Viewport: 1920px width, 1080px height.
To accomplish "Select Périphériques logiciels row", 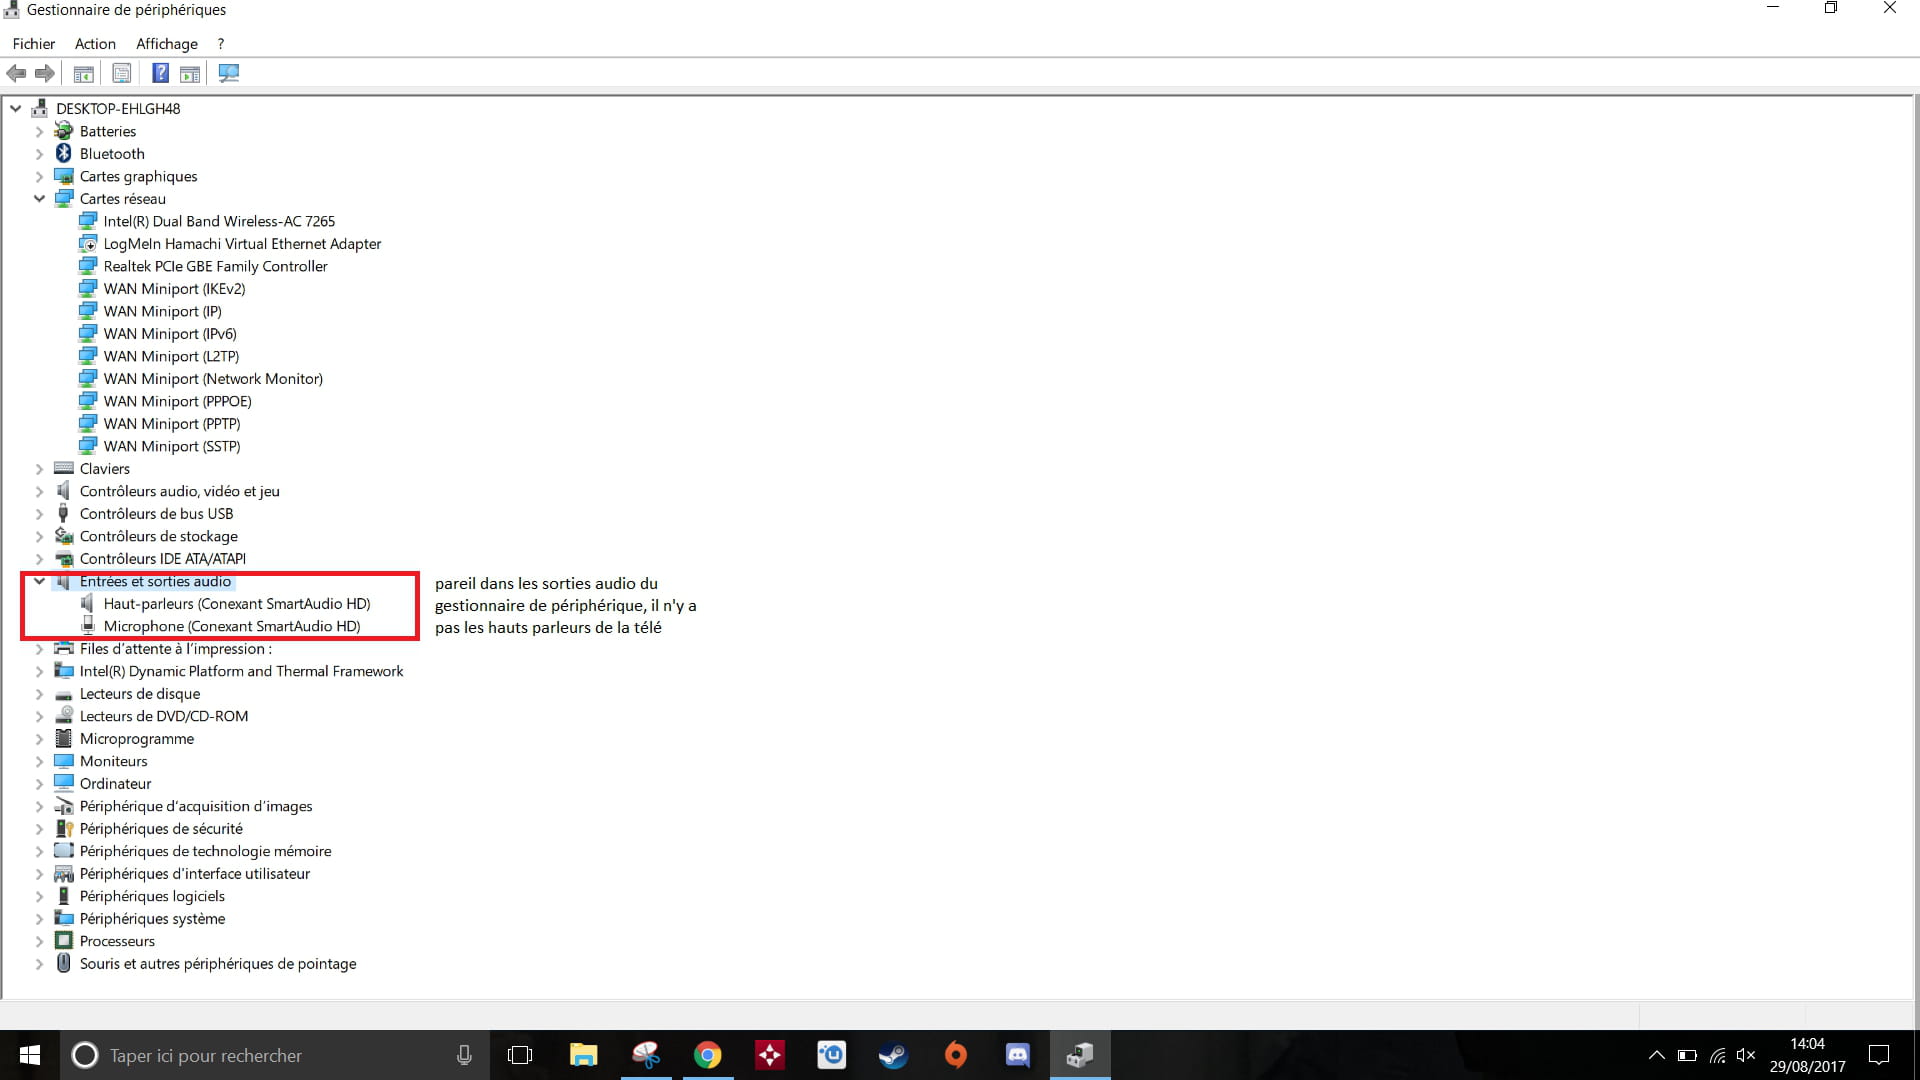I will click(152, 896).
